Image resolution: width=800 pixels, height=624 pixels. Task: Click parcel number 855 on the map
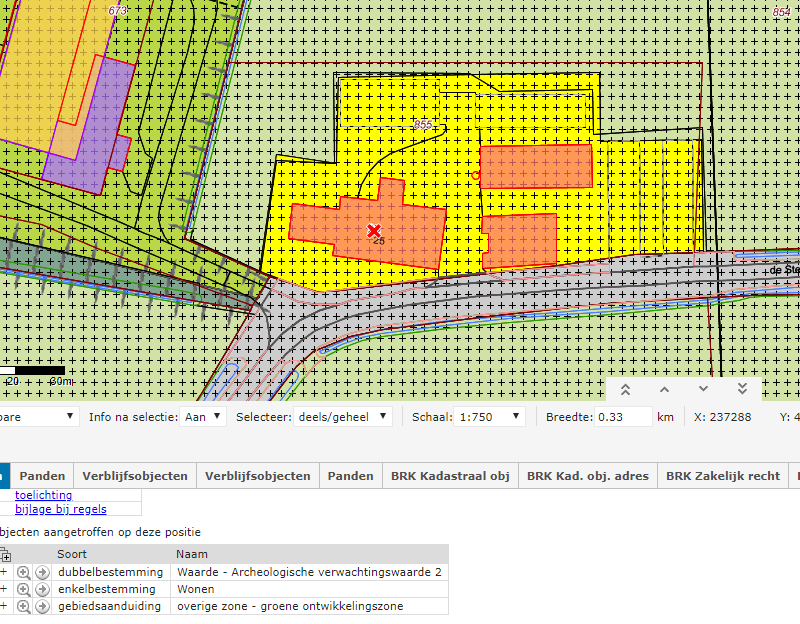tap(423, 124)
